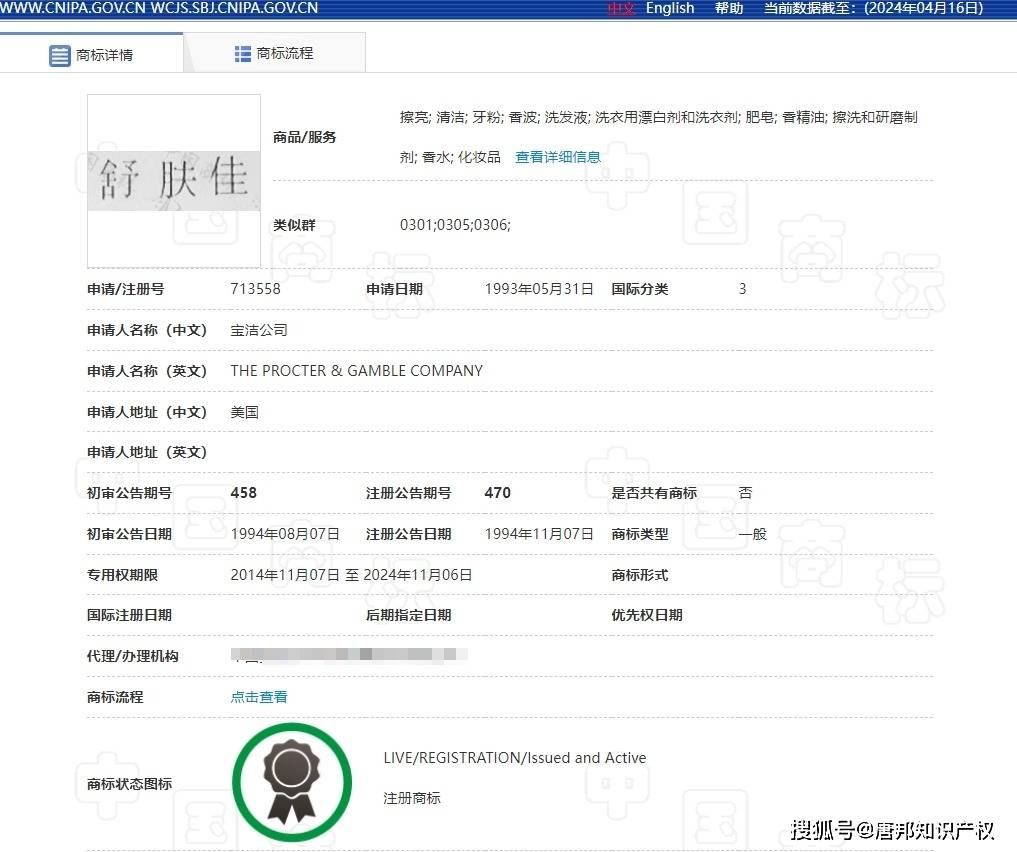Click the 商标形式 label
Image resolution: width=1017 pixels, height=852 pixels.
click(640, 575)
